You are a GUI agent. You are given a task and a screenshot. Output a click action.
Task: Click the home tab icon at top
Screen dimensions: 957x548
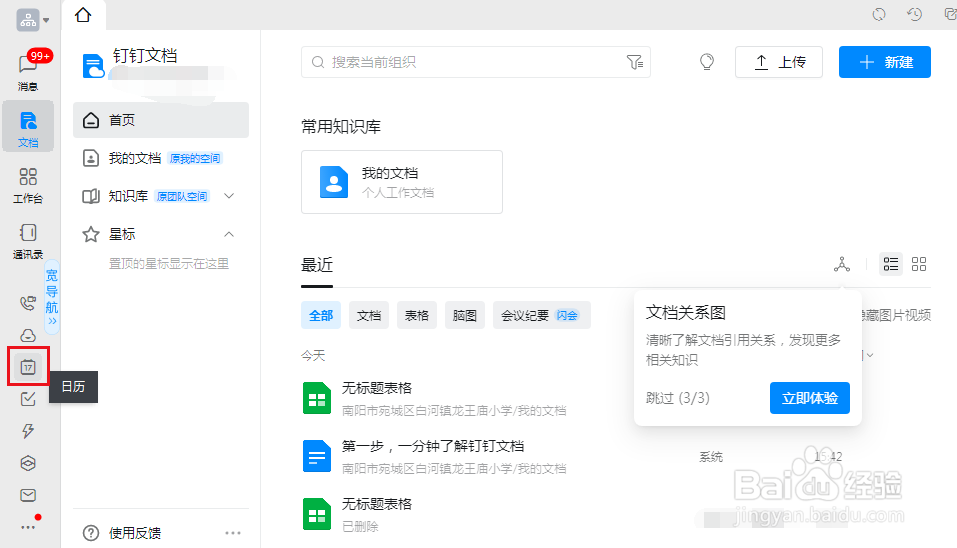point(83,15)
